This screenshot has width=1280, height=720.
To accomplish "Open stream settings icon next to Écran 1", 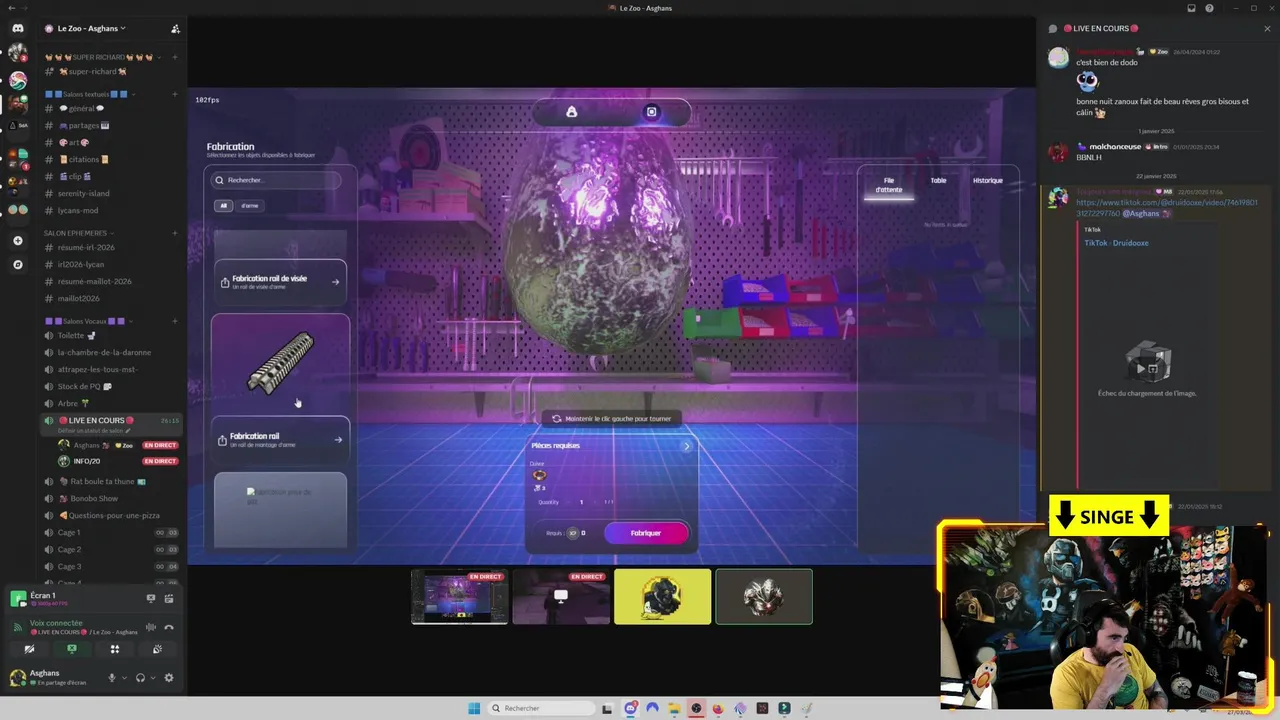I will coord(169,598).
